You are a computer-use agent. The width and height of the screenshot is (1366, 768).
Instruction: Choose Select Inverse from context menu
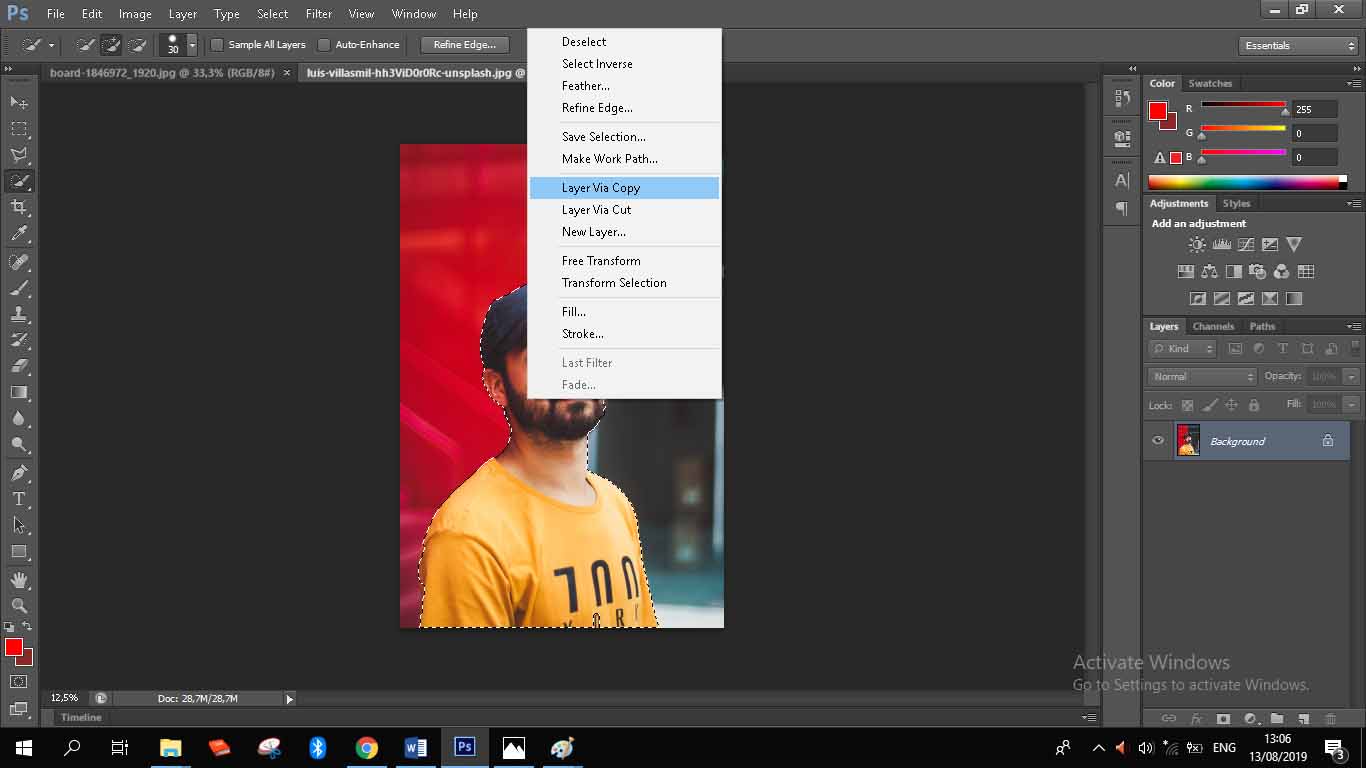[x=597, y=64]
